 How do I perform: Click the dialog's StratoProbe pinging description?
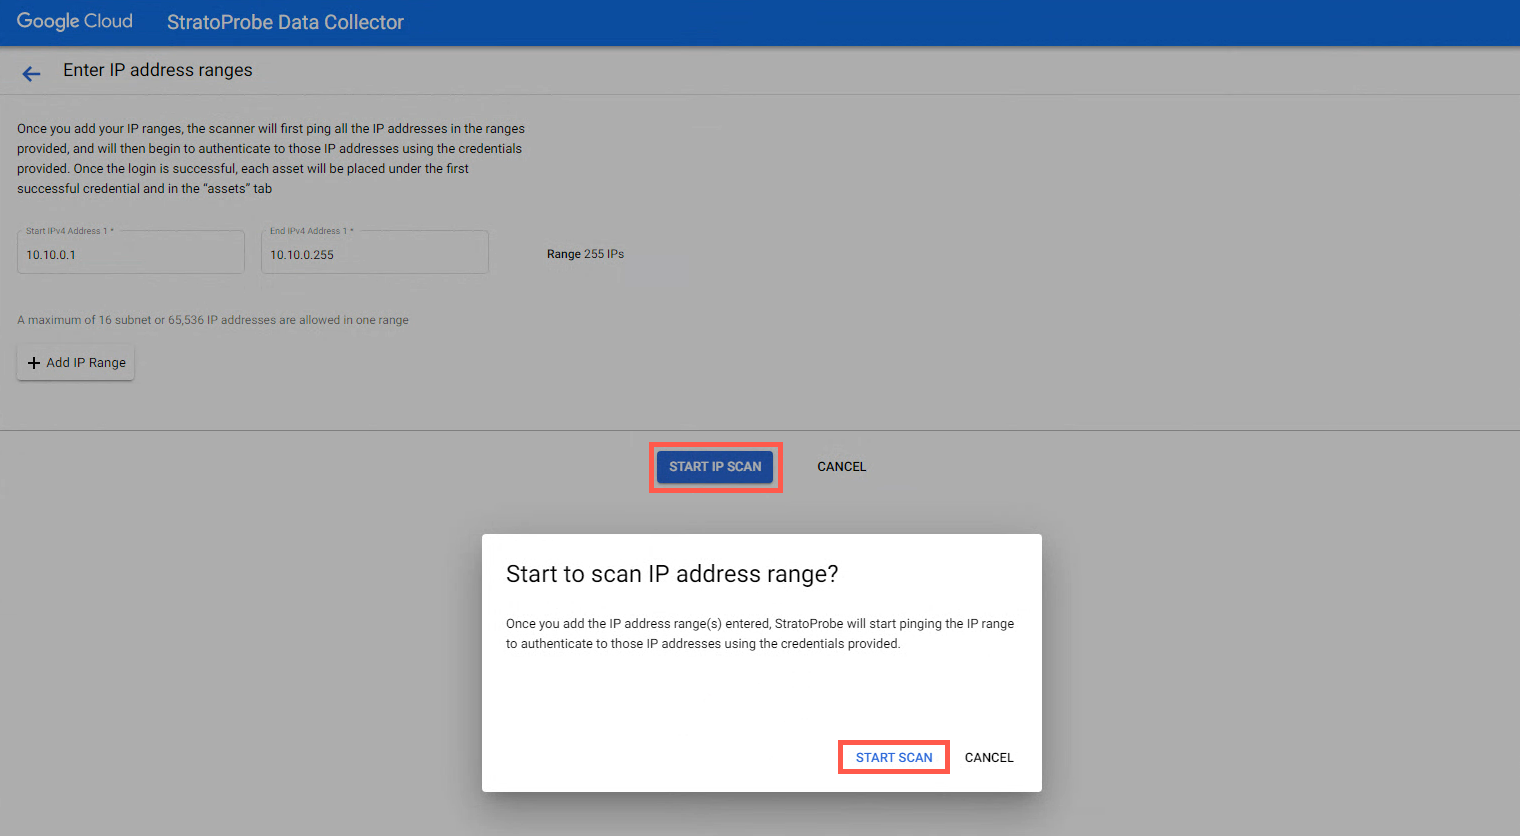click(x=760, y=634)
